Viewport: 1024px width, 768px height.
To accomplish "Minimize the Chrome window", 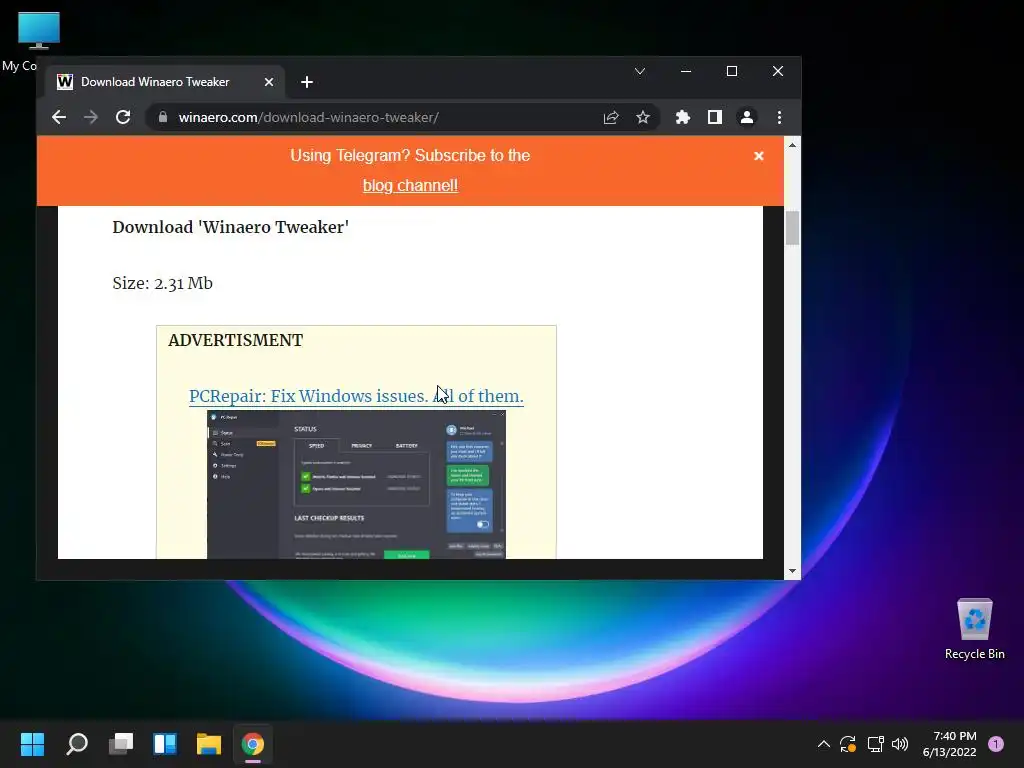I will pyautogui.click(x=686, y=71).
